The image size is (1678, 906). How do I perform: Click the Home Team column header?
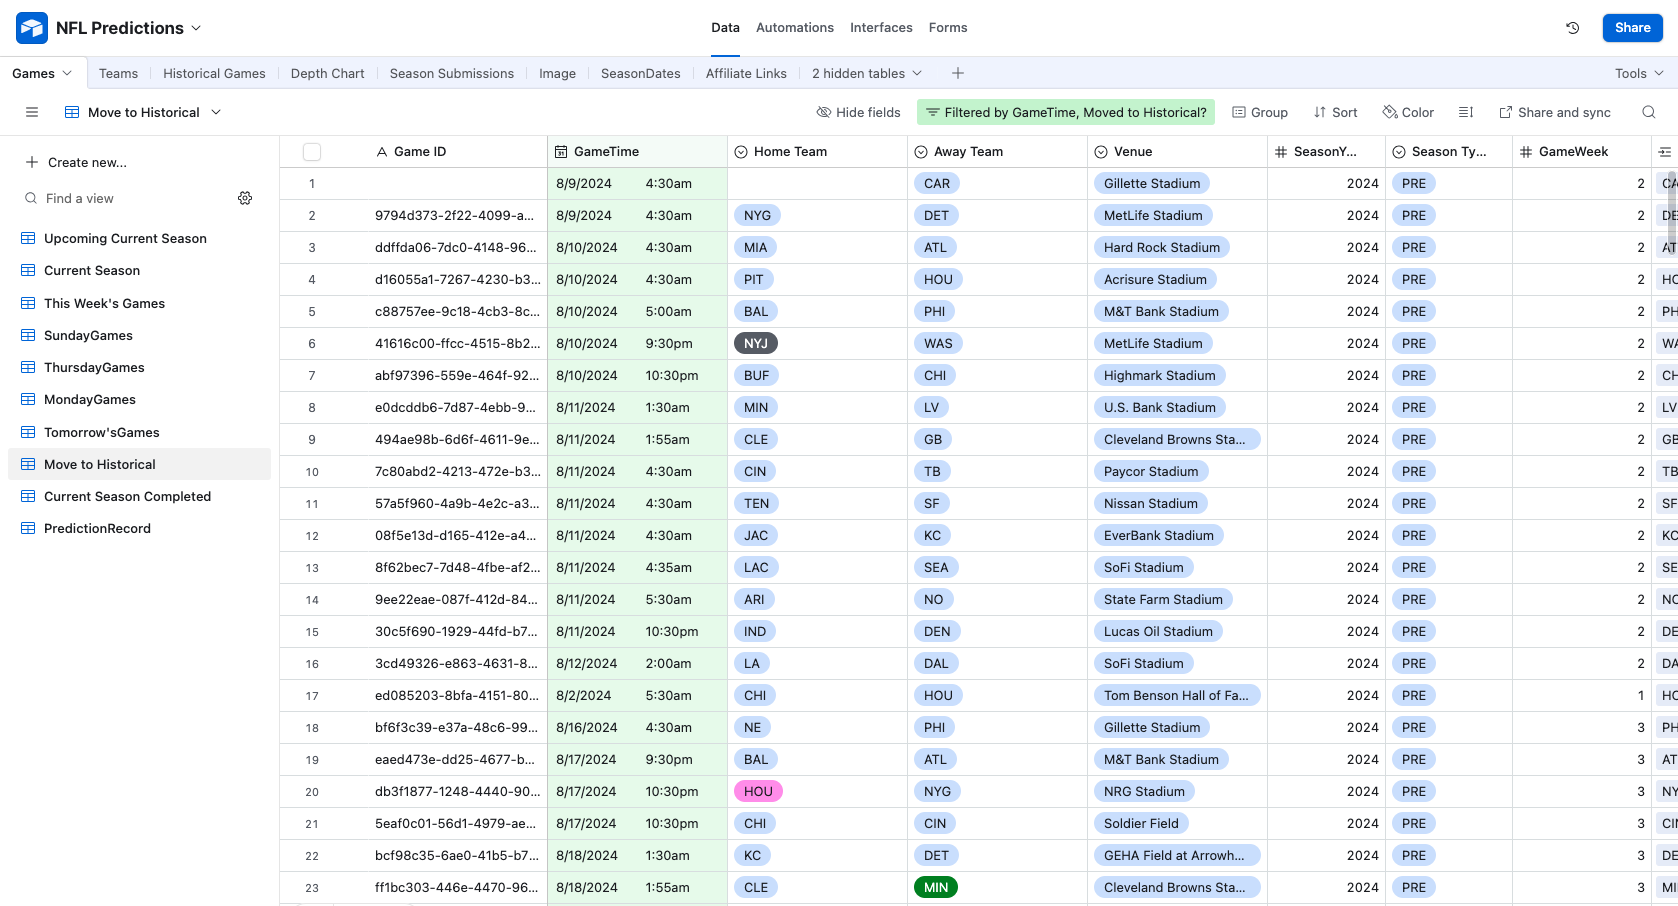[818, 152]
